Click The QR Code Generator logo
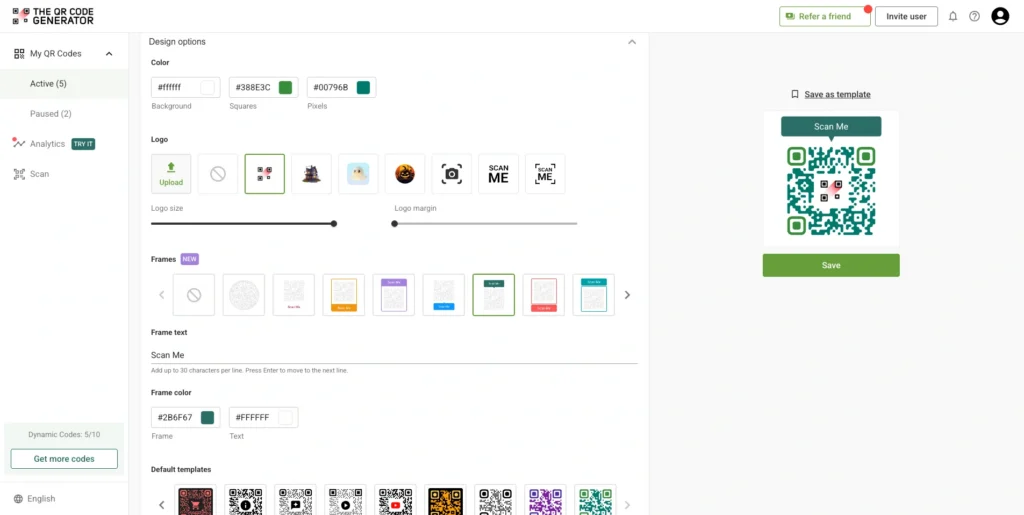1024x515 pixels. (53, 16)
